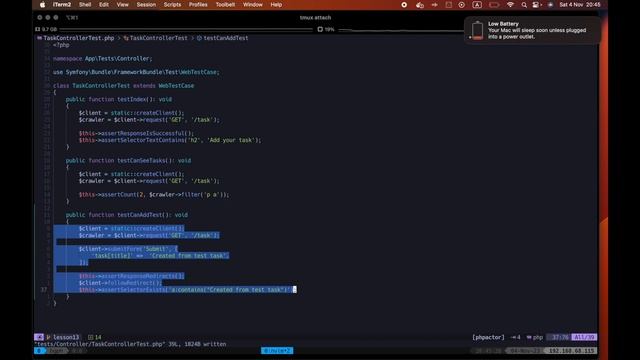
Task: Click the CPU 19% status indicator
Action: [x=326, y=29]
